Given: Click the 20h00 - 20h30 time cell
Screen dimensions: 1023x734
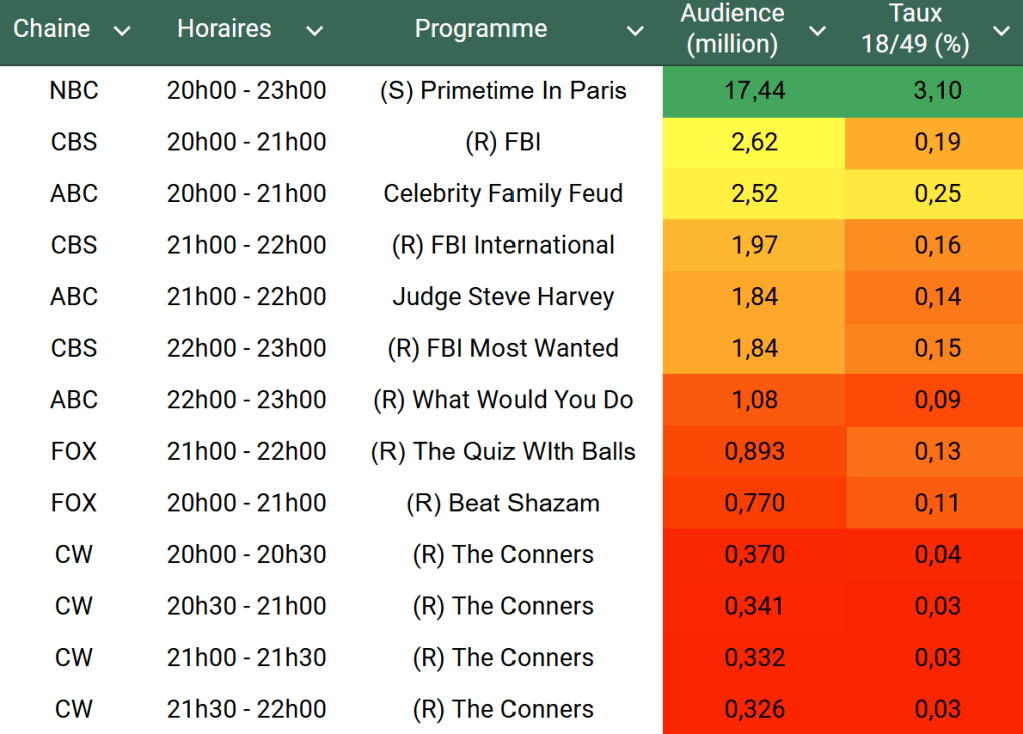Looking at the screenshot, I should pyautogui.click(x=246, y=555).
